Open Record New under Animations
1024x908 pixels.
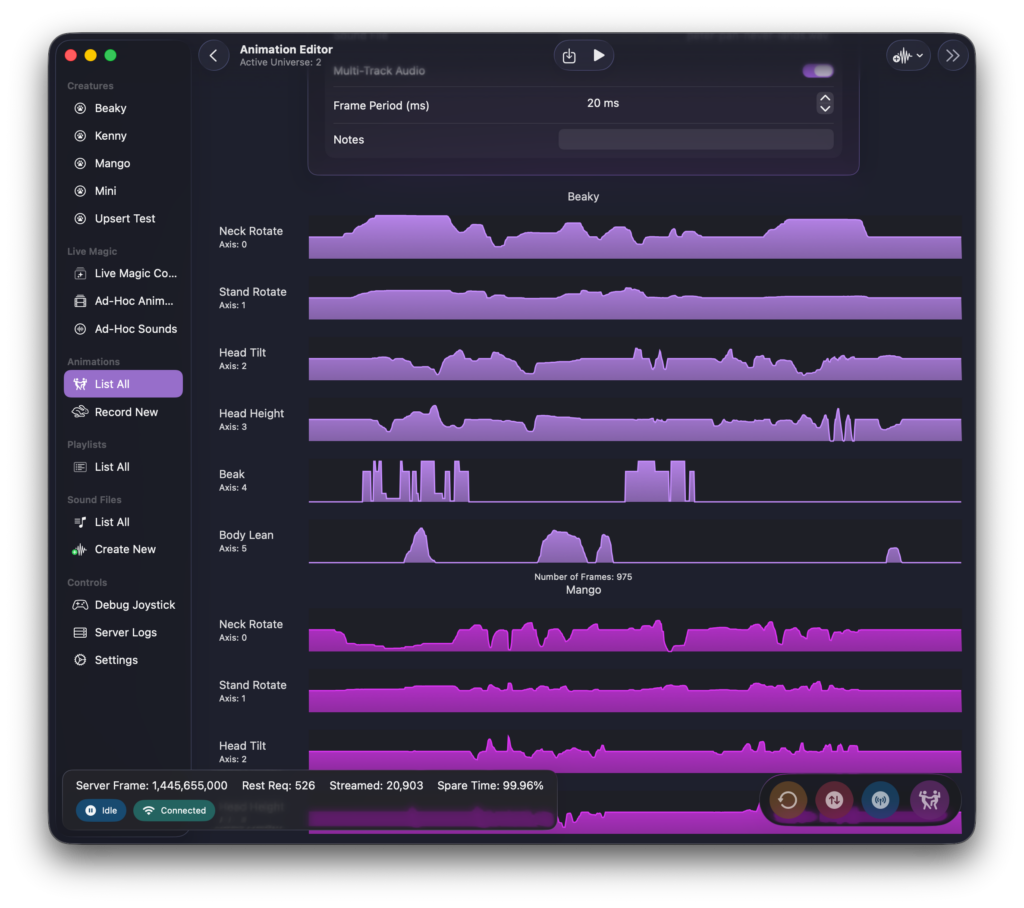click(x=125, y=412)
